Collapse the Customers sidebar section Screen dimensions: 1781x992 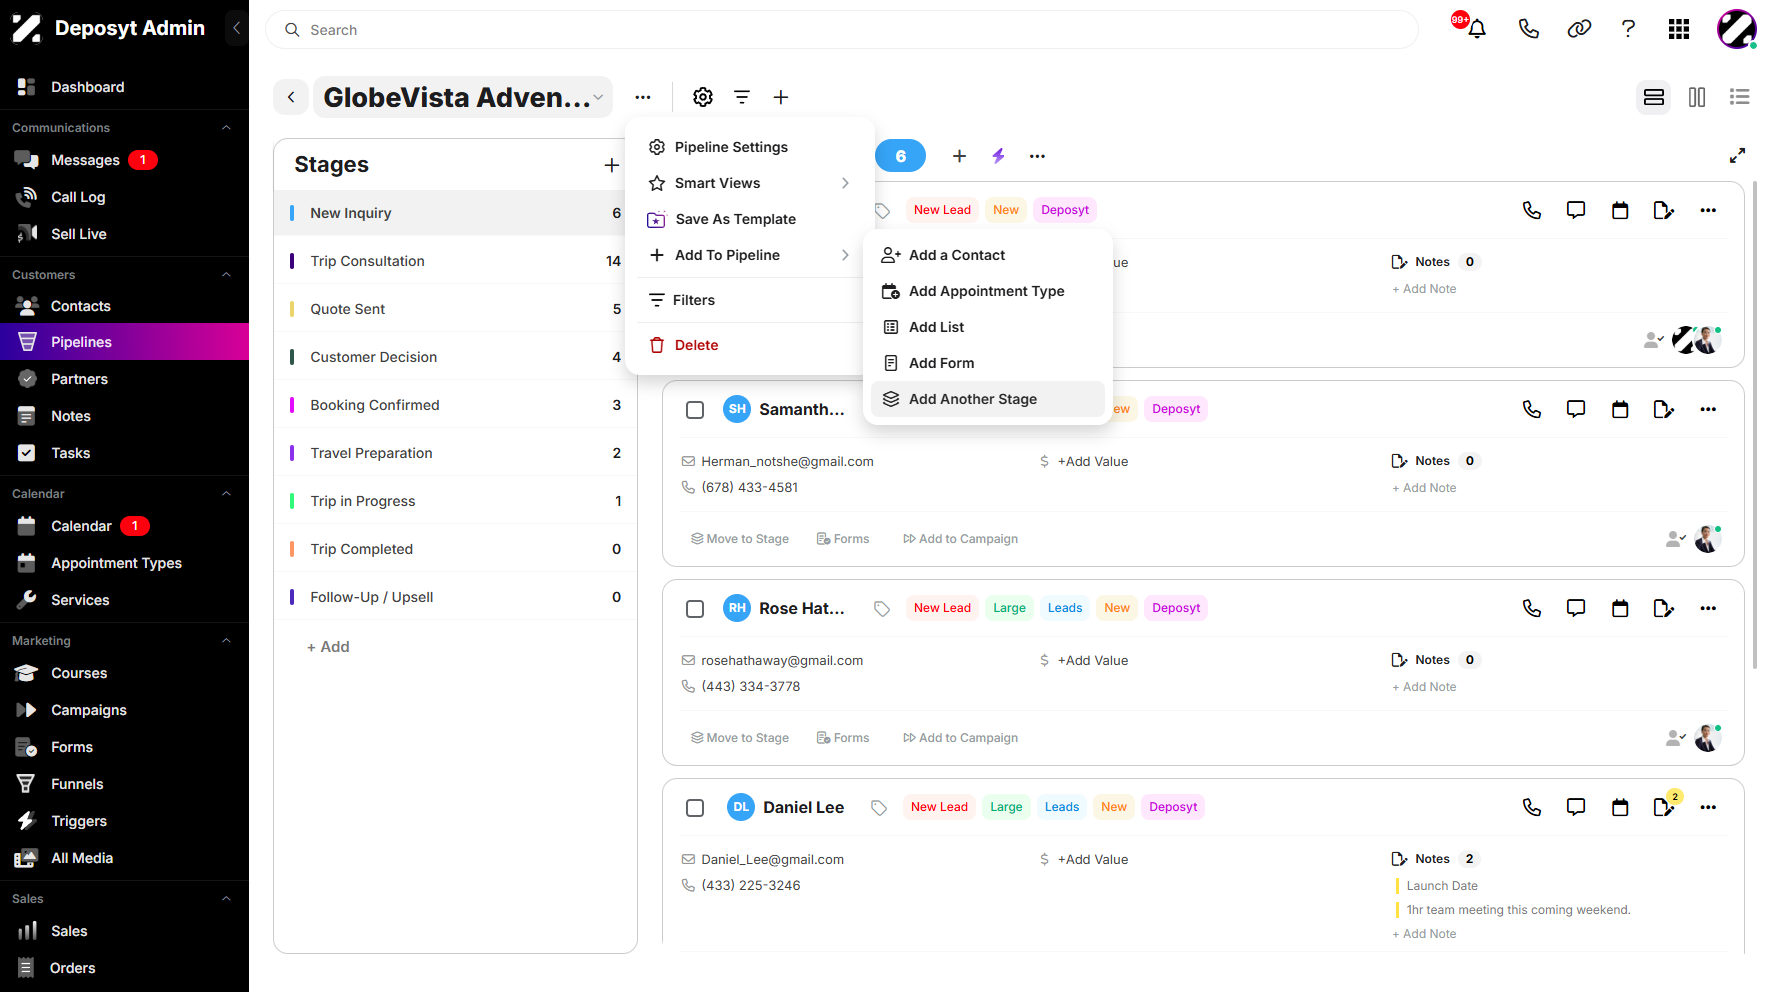pos(226,275)
